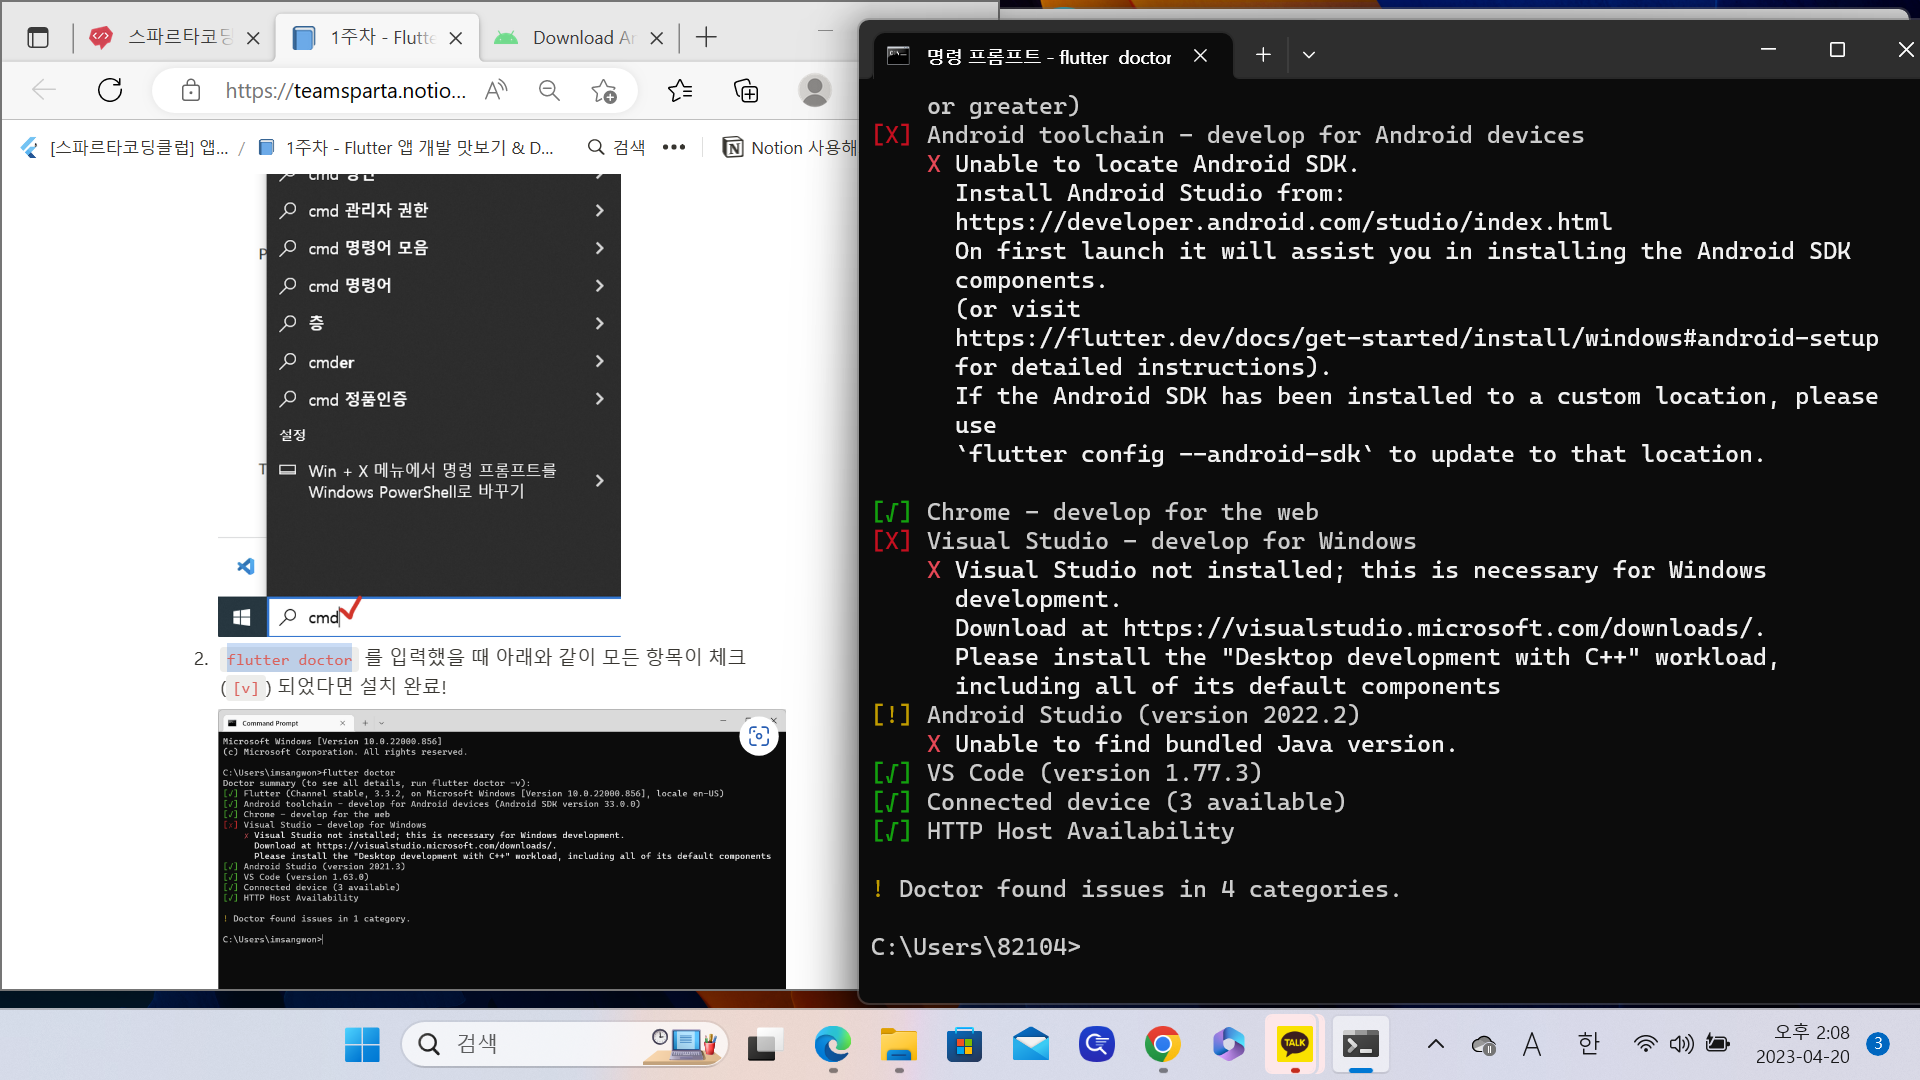This screenshot has height=1080, width=1920.
Task: Show hidden system tray icons
Action: 1435,1045
